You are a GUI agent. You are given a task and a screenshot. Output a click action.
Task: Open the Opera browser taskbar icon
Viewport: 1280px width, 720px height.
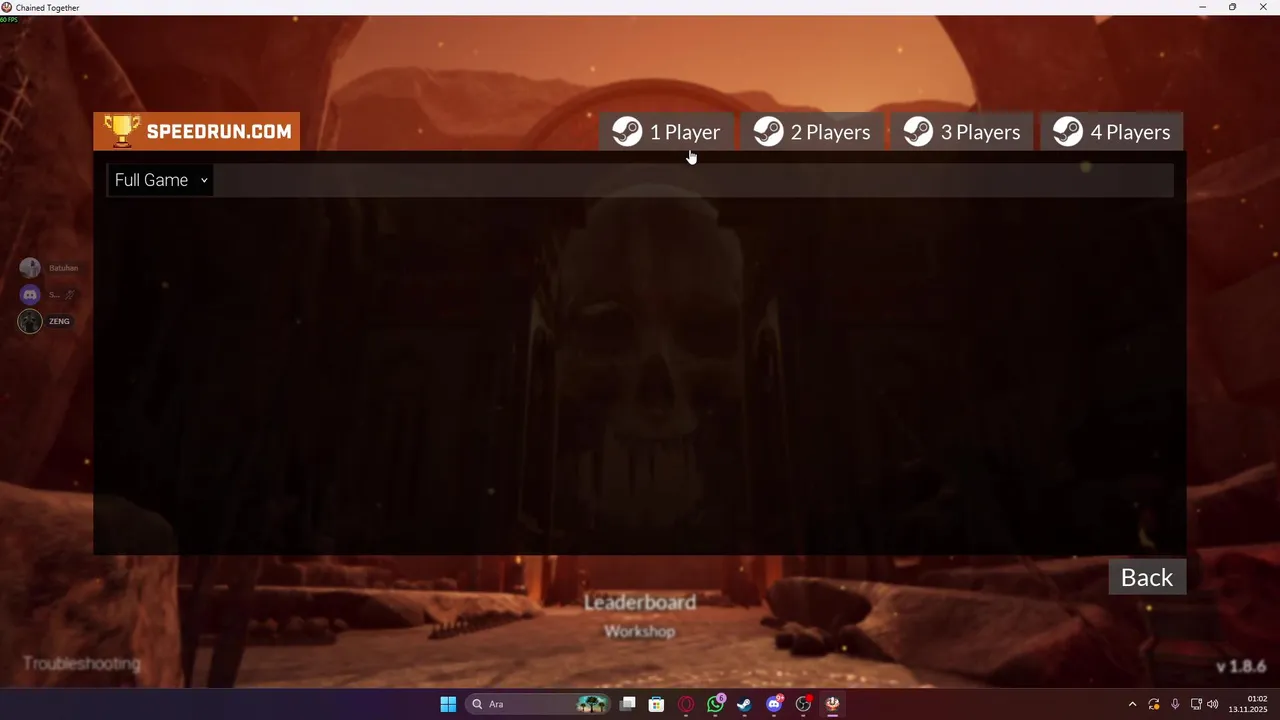tap(686, 704)
